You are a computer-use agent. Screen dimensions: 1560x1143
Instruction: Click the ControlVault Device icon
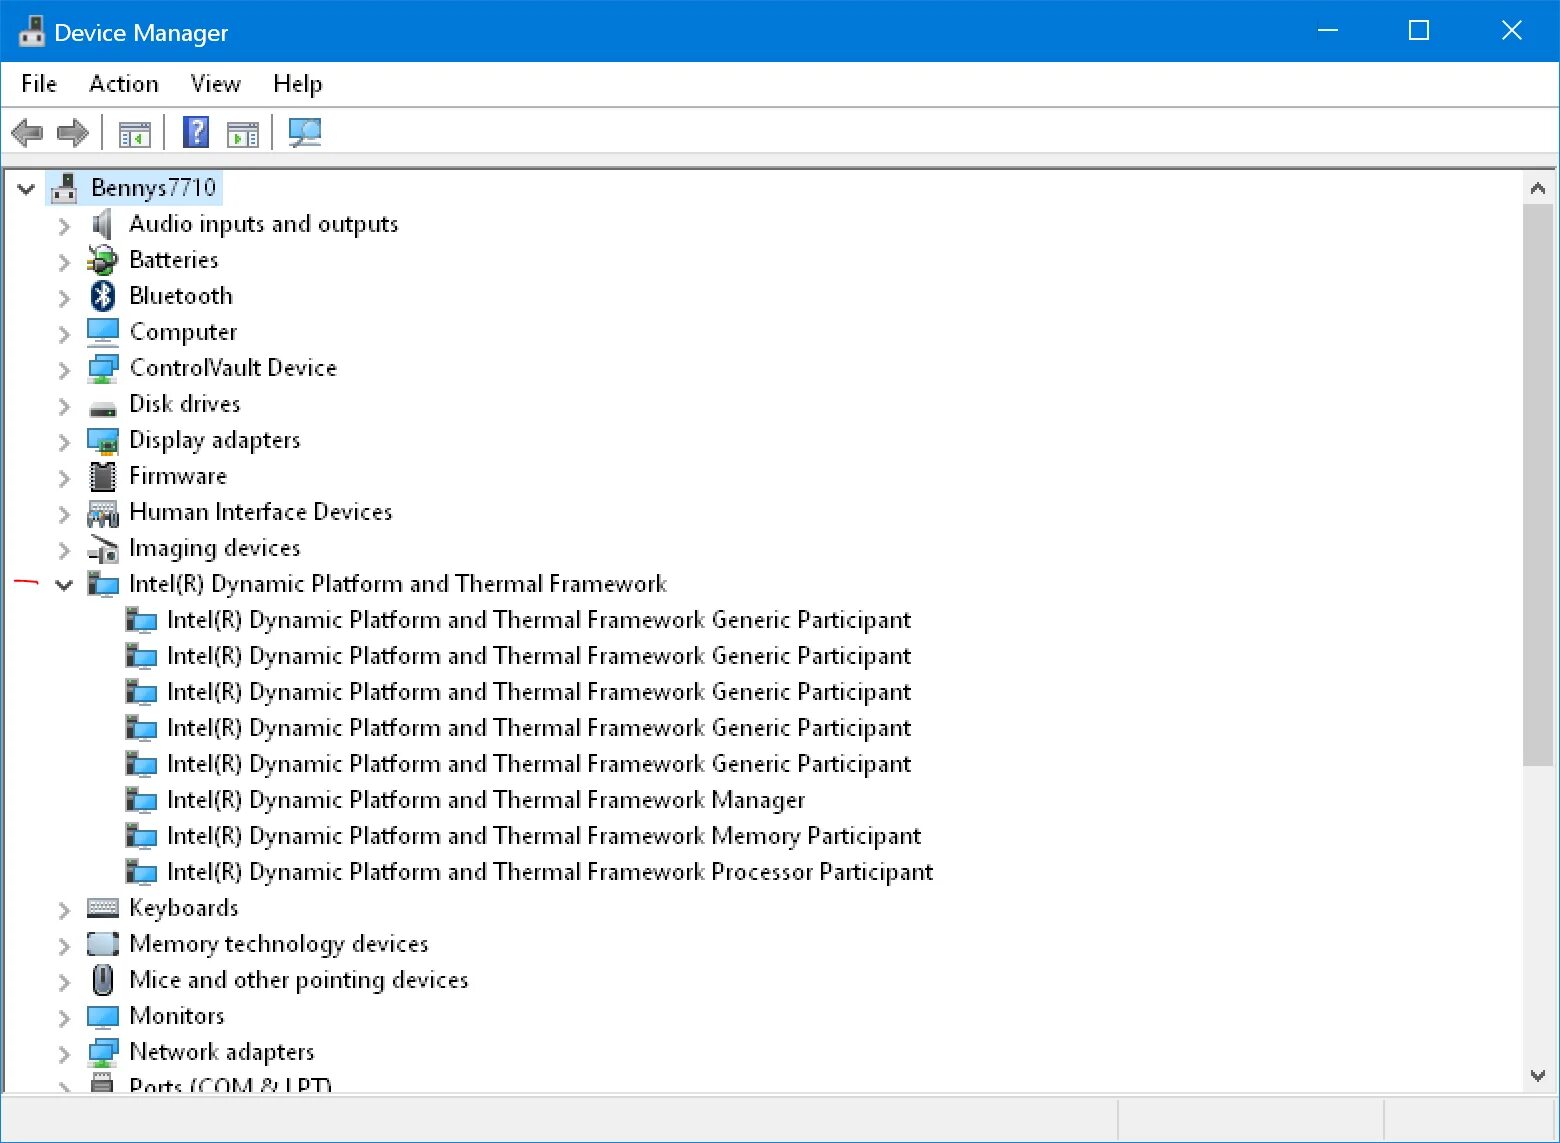(103, 368)
